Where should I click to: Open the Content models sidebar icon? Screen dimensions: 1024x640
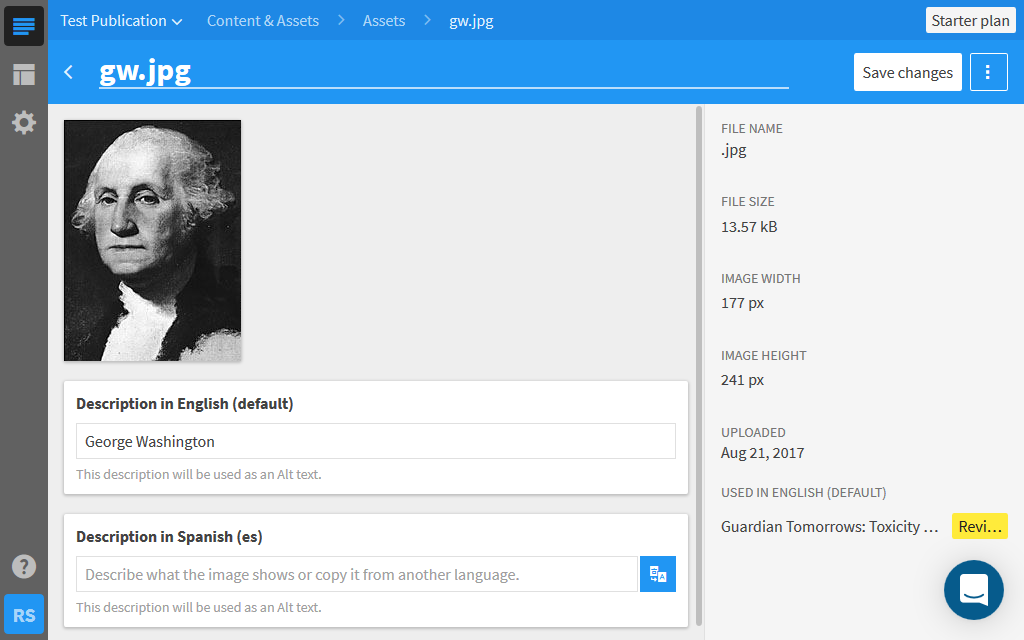[24, 74]
